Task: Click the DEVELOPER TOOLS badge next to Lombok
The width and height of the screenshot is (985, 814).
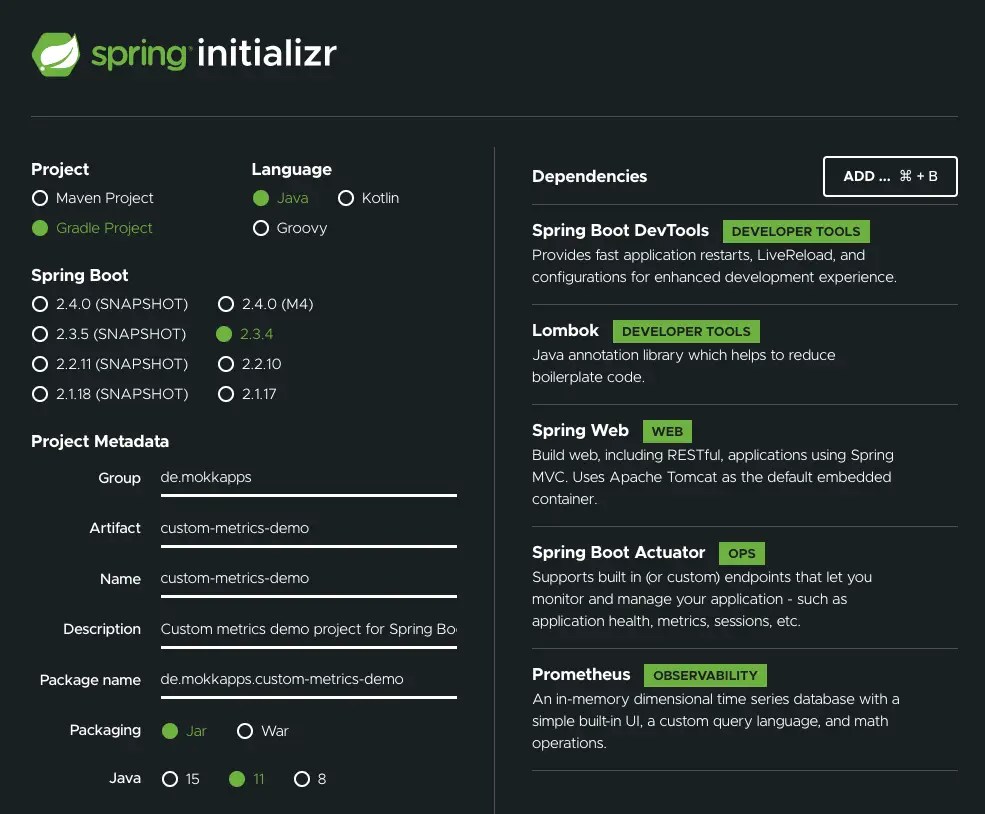Action: click(686, 331)
